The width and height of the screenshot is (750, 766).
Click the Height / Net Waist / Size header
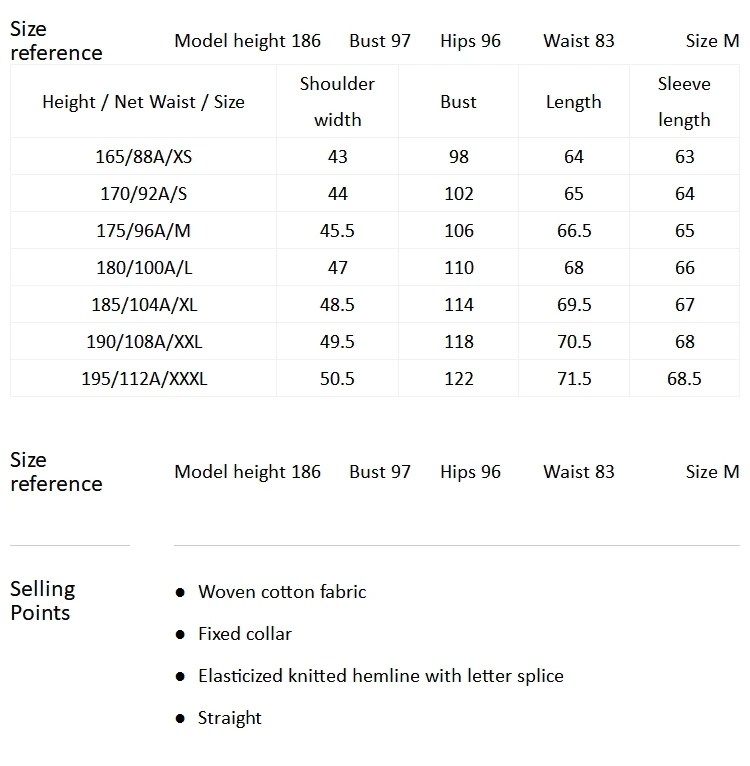(143, 102)
